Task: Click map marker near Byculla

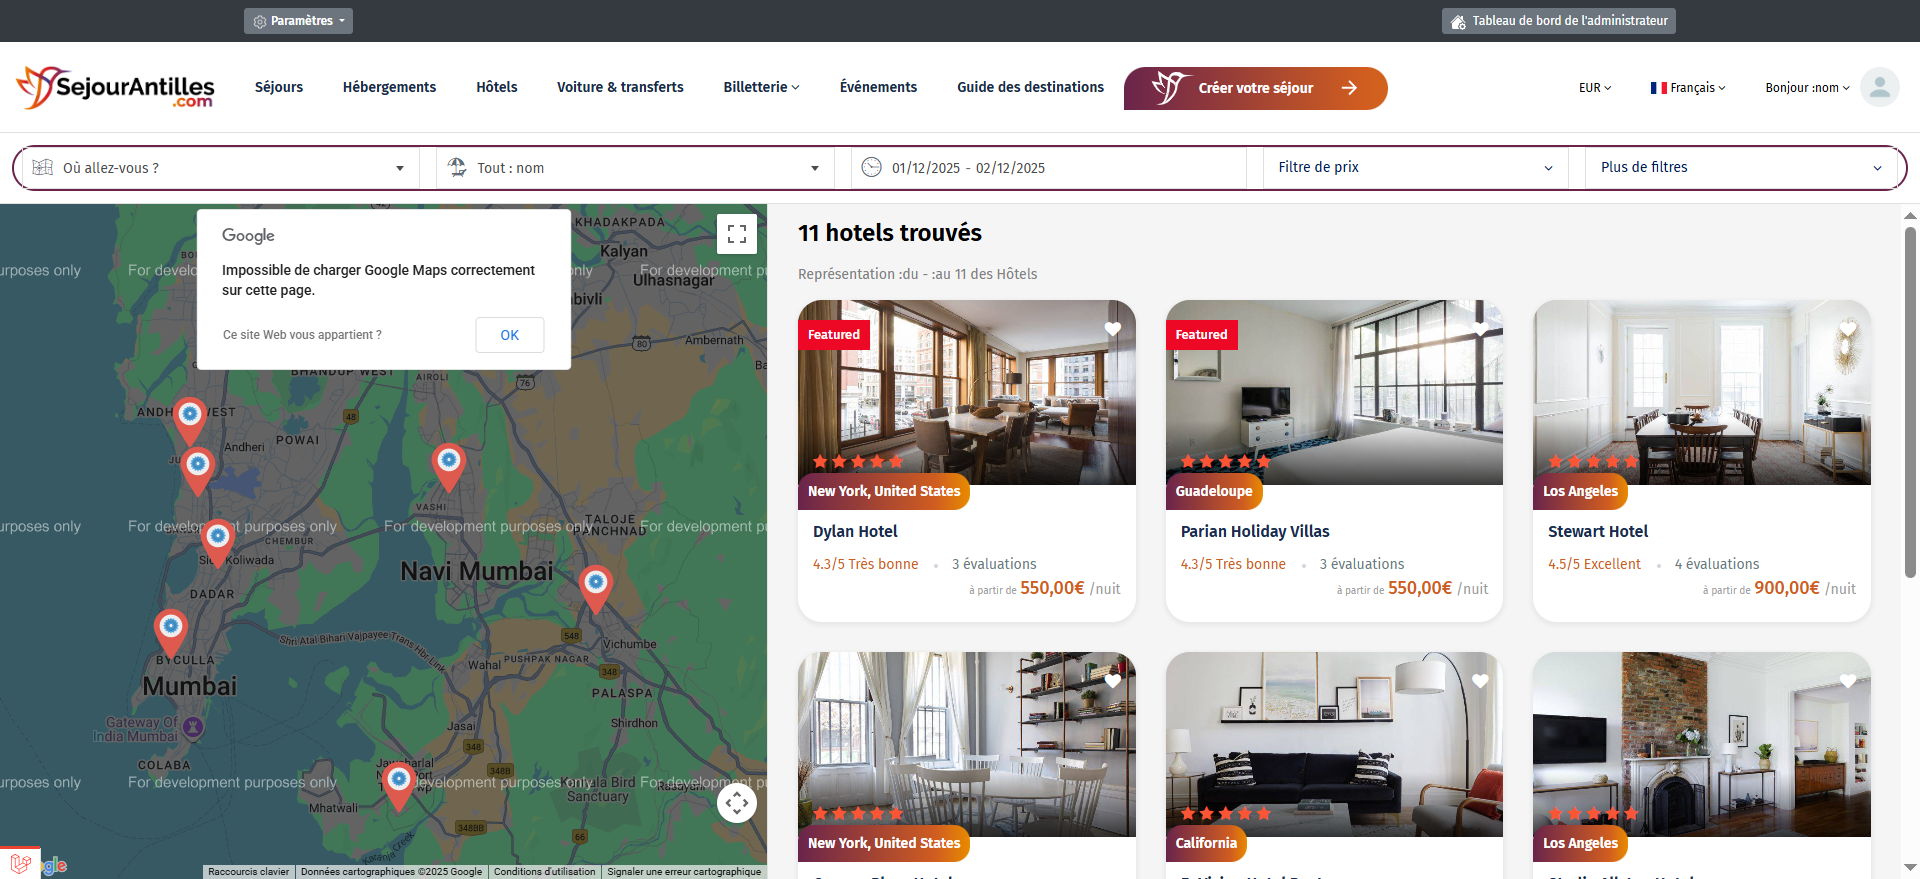Action: coord(171,633)
